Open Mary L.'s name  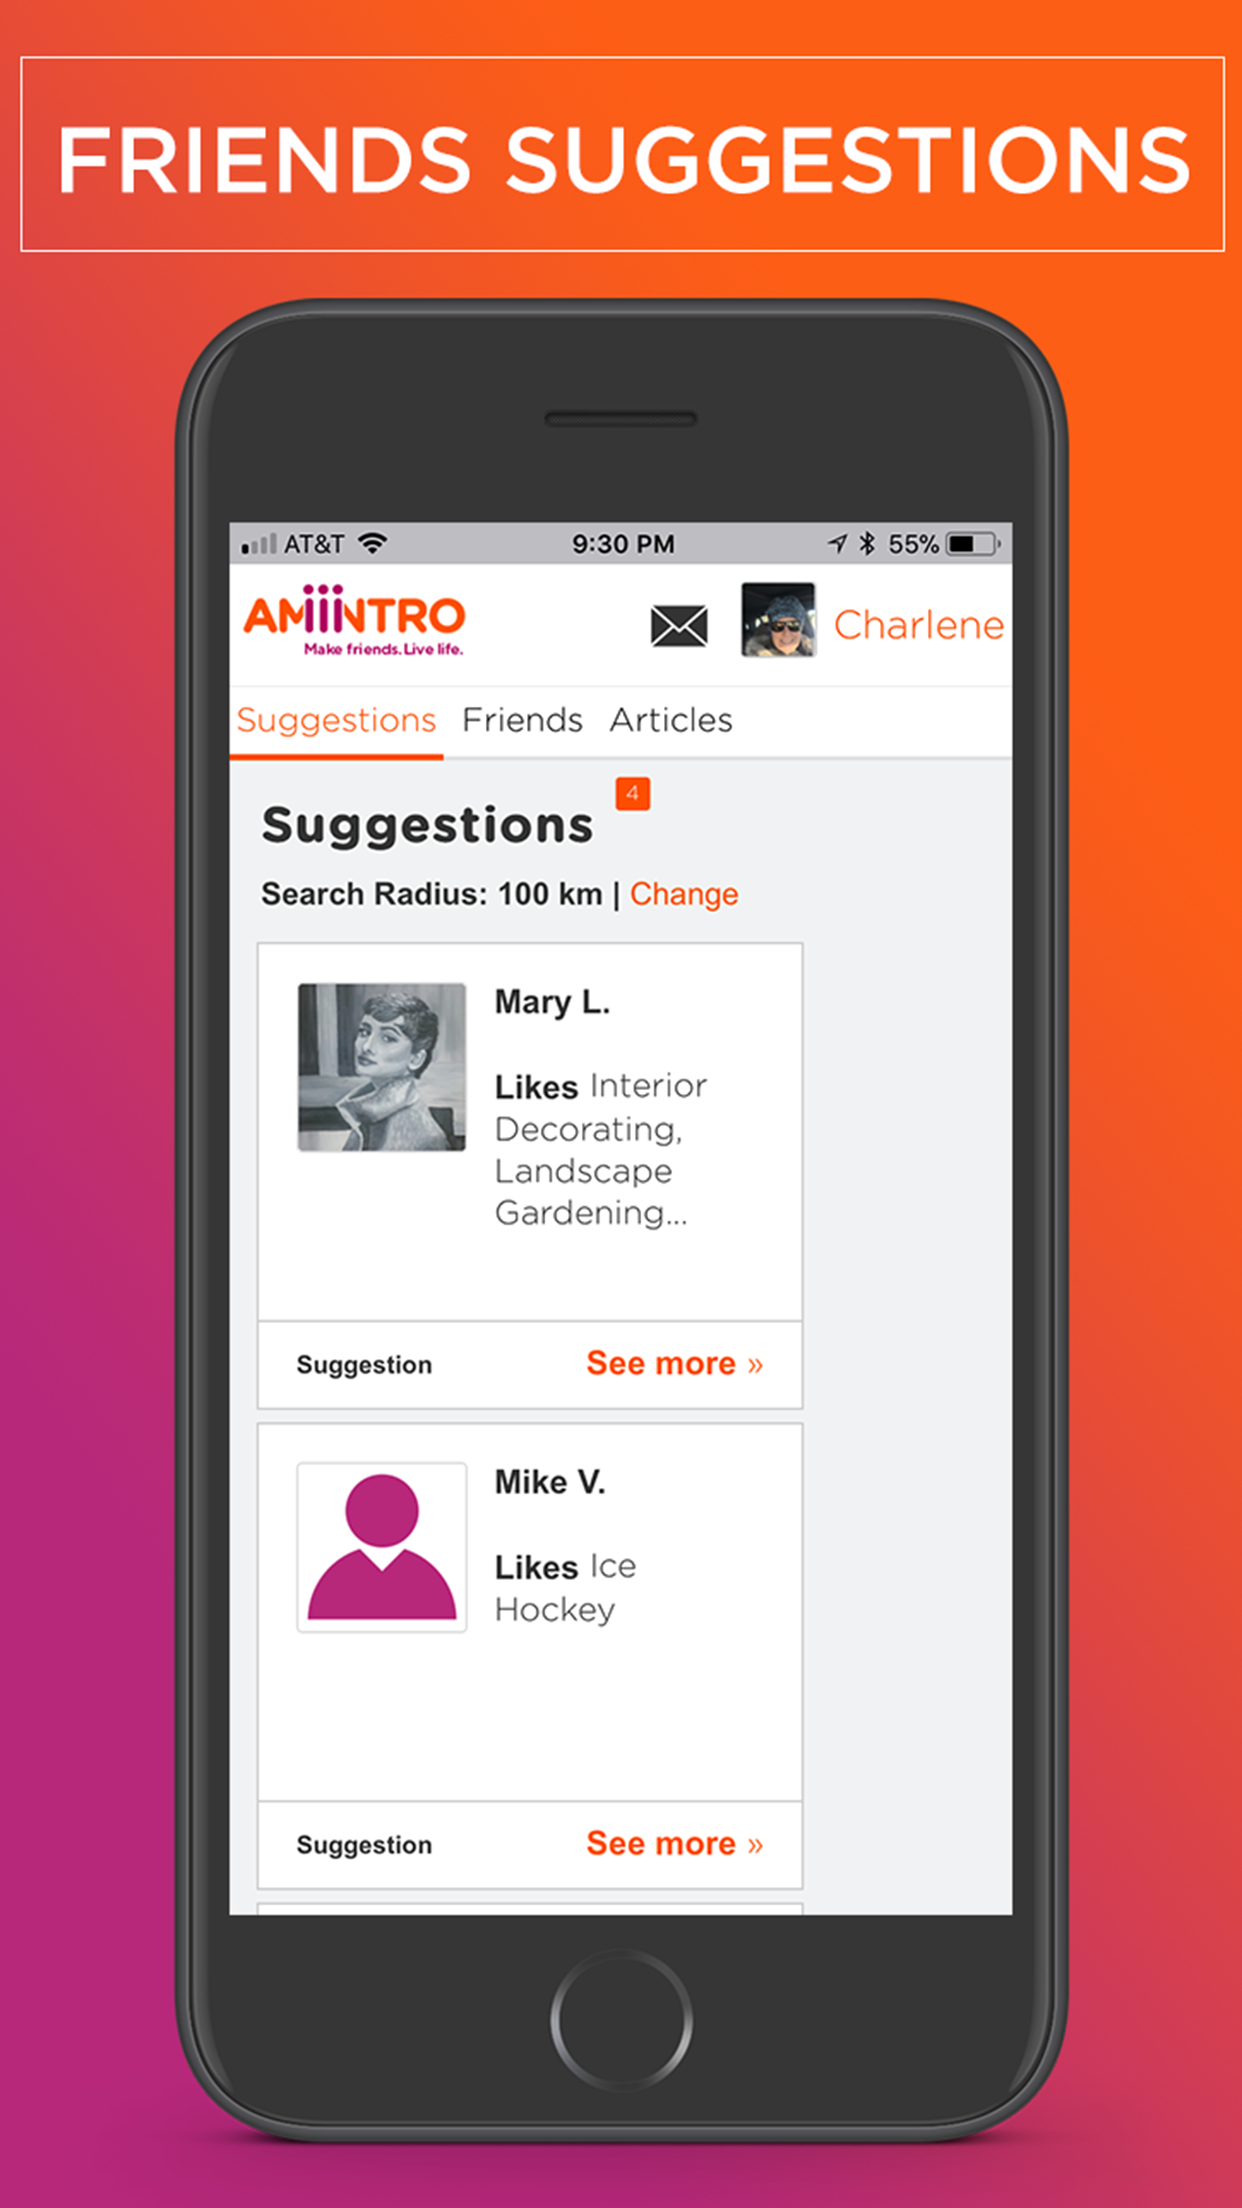point(552,1002)
